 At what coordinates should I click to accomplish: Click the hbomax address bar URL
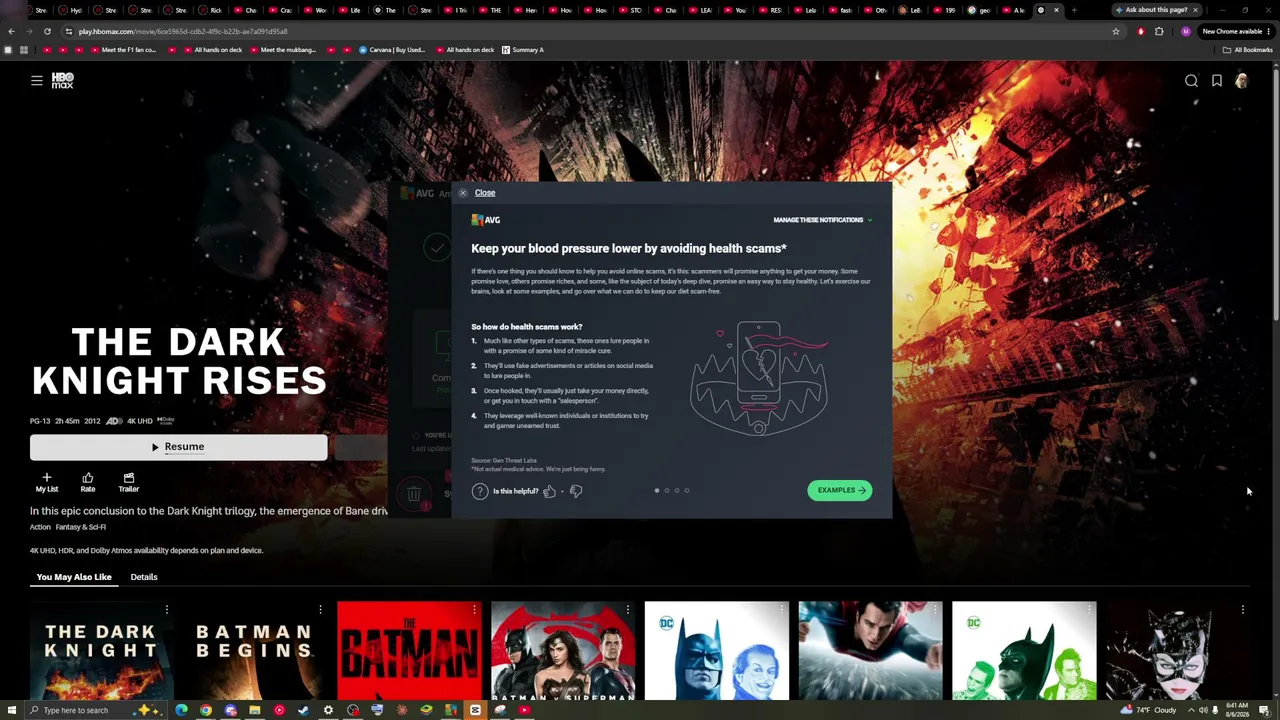pyautogui.click(x=183, y=31)
